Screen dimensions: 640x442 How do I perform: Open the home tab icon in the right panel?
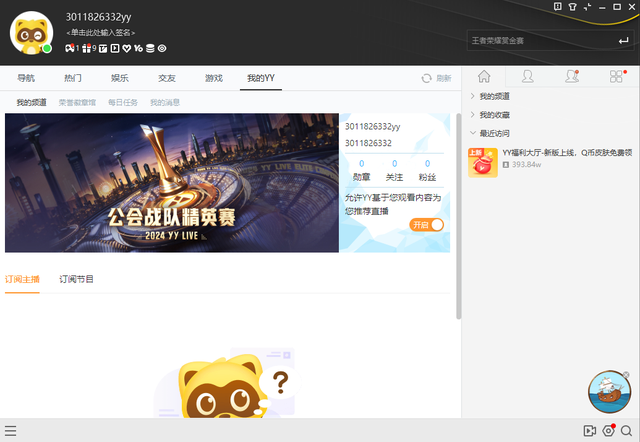pos(484,76)
